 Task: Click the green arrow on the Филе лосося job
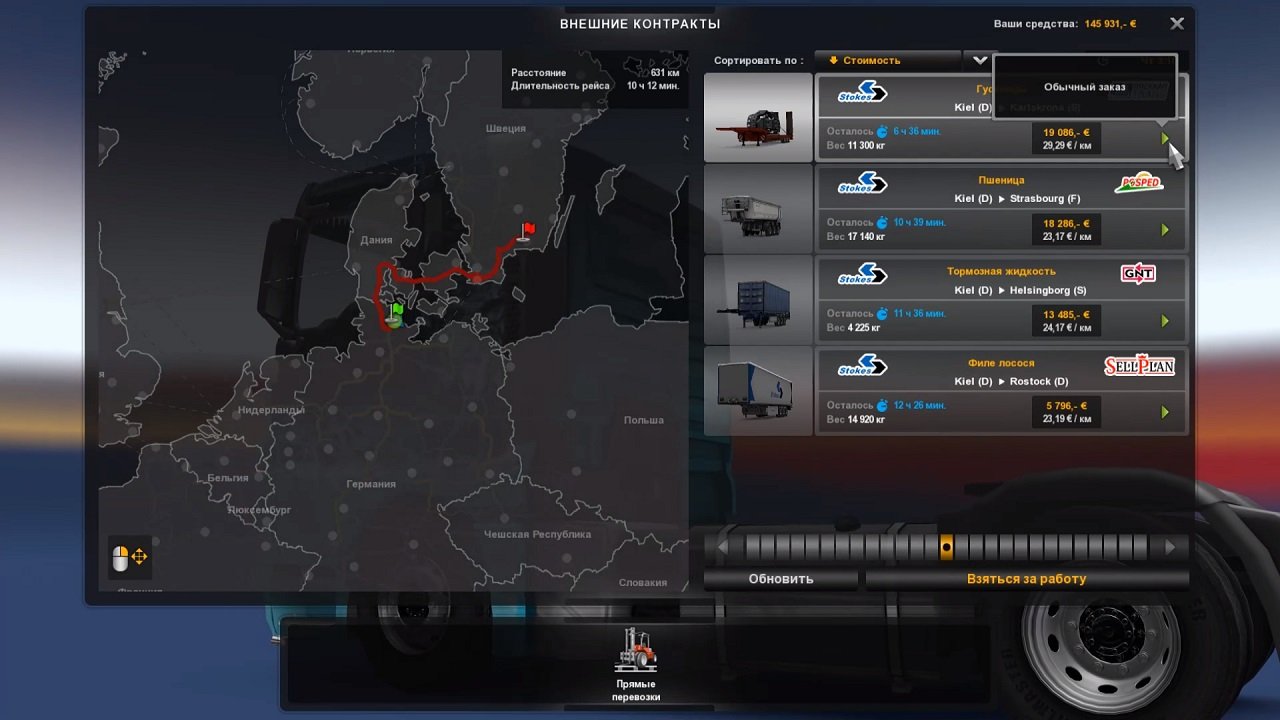point(1164,412)
